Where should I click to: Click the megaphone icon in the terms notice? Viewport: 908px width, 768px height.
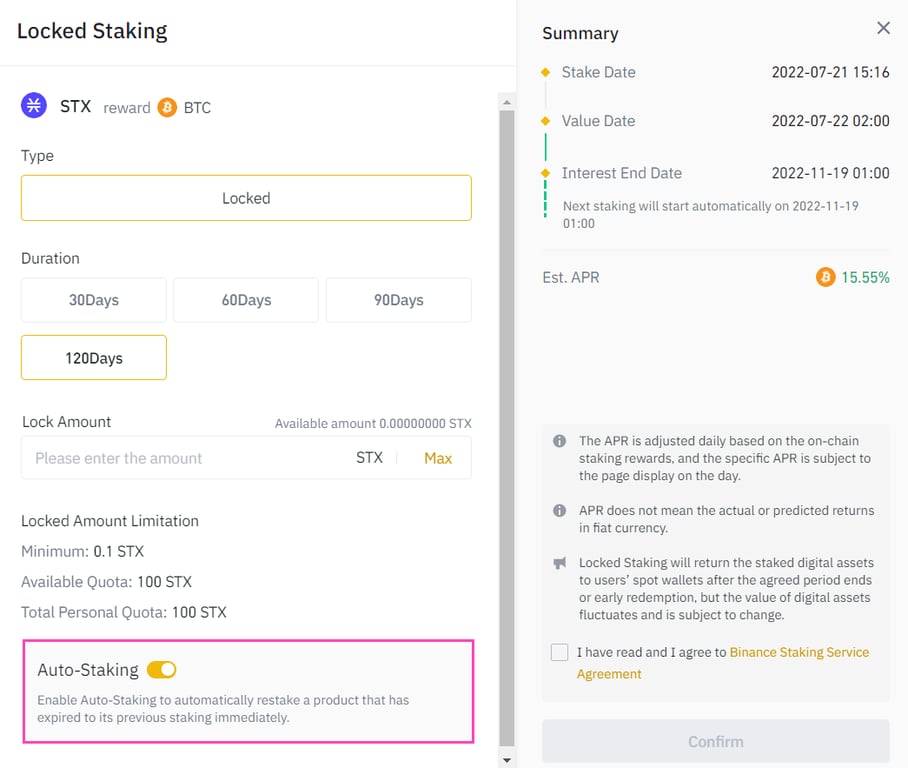[x=560, y=563]
